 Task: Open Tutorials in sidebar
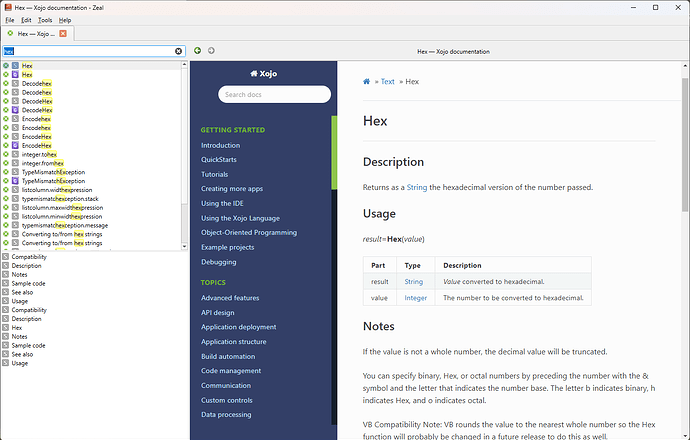click(214, 174)
